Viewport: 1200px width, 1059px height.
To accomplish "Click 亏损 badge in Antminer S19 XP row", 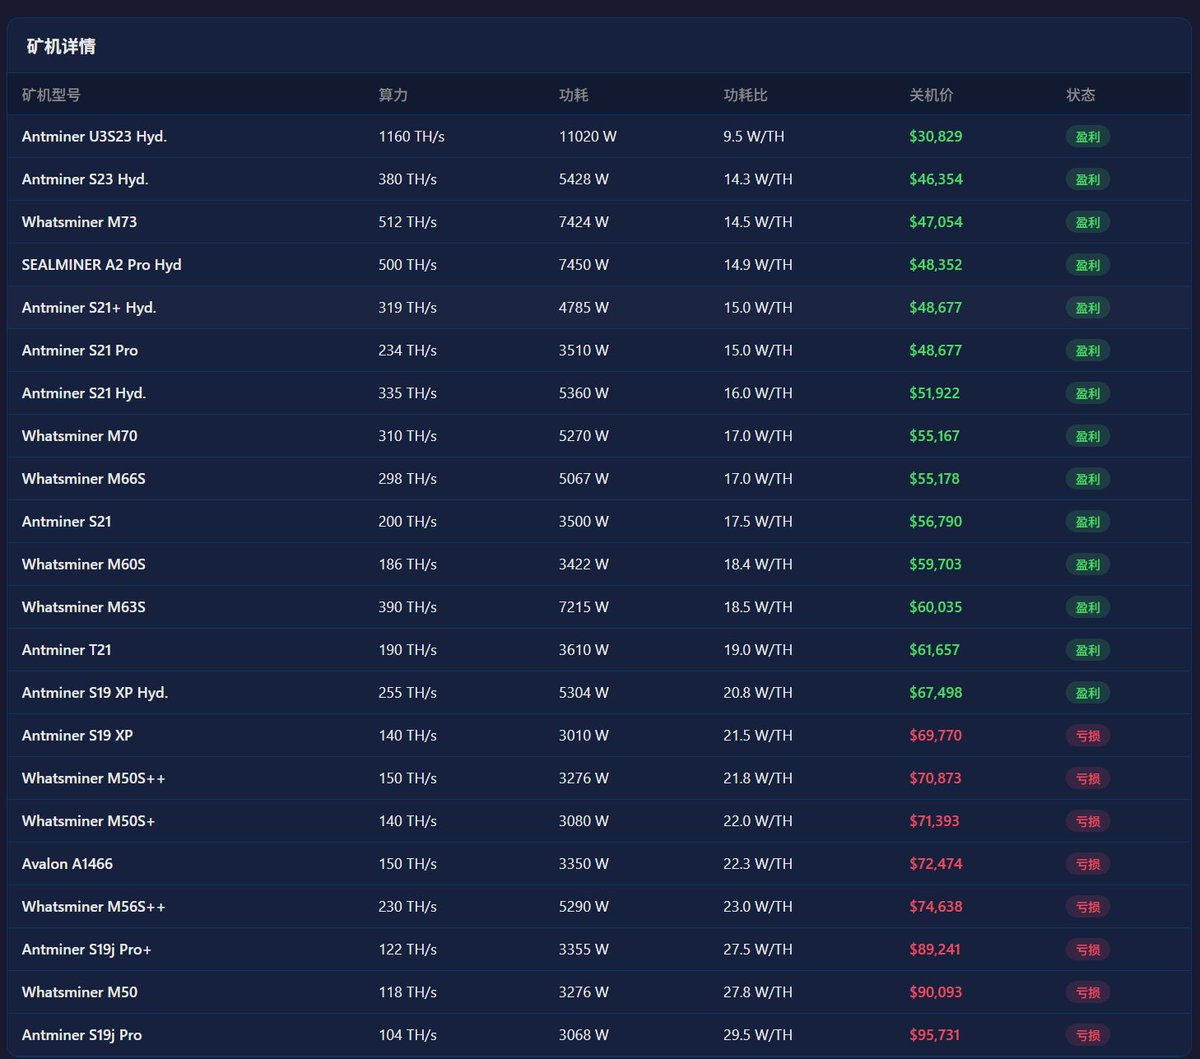I will coord(1088,736).
